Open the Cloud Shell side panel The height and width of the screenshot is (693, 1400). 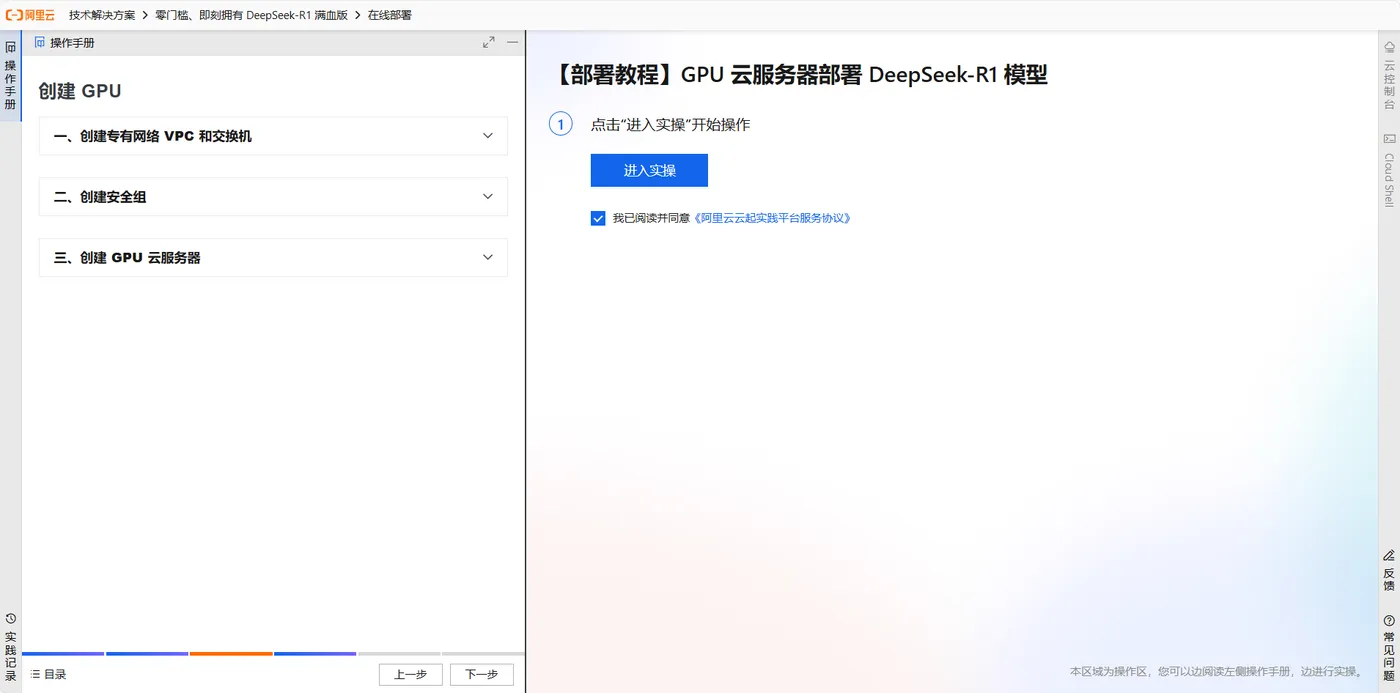[1389, 171]
